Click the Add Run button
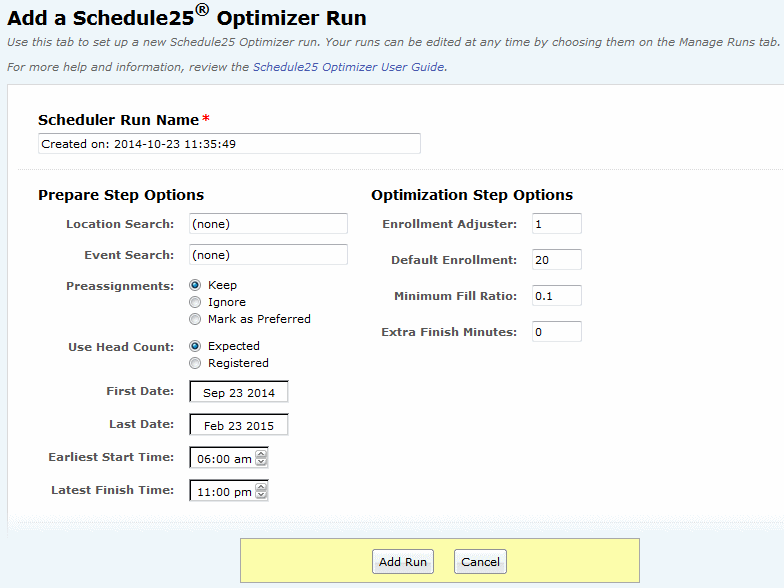 (x=402, y=562)
